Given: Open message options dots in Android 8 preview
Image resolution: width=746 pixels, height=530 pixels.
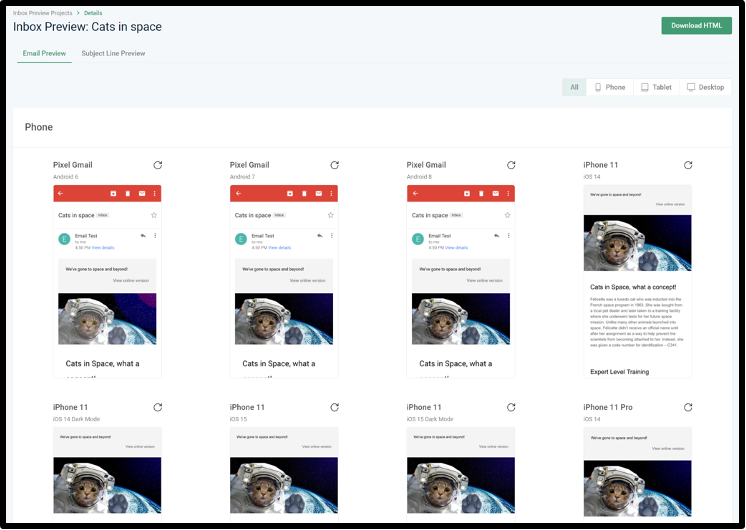Looking at the screenshot, I should click(x=509, y=236).
